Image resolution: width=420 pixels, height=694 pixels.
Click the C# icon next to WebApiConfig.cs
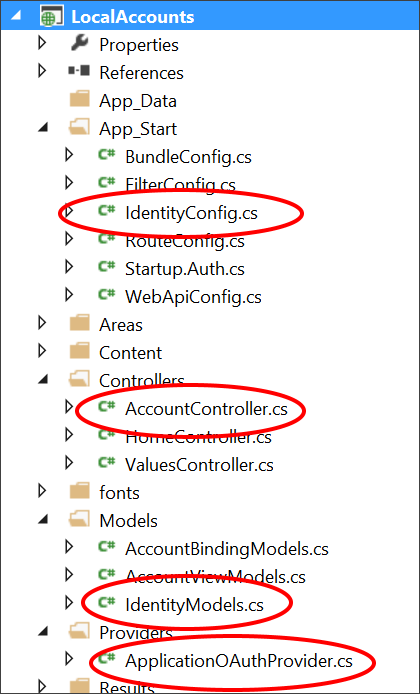(x=107, y=295)
